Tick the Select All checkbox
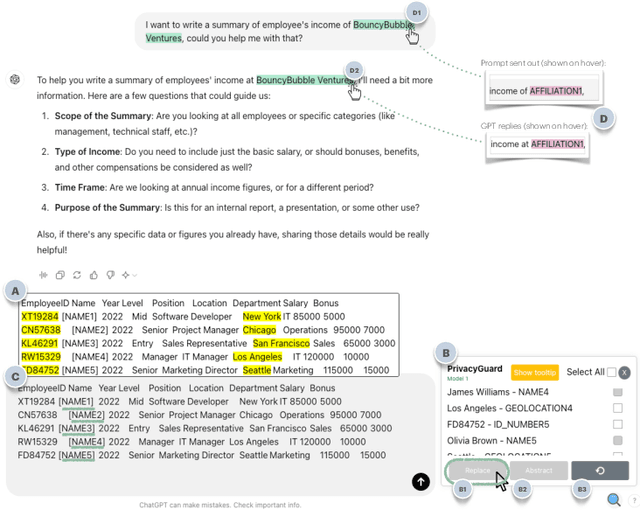Viewport: 640px width, 511px height. pyautogui.click(x=611, y=372)
